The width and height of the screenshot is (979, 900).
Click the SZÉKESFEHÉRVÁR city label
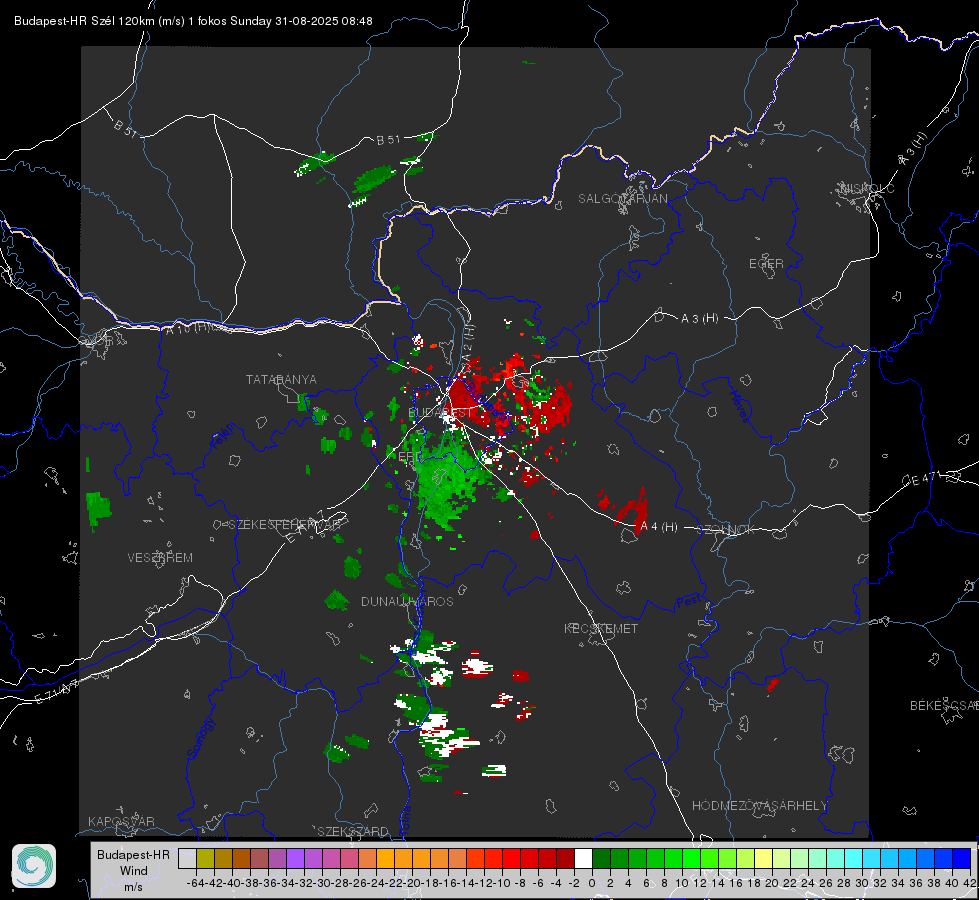285,525
